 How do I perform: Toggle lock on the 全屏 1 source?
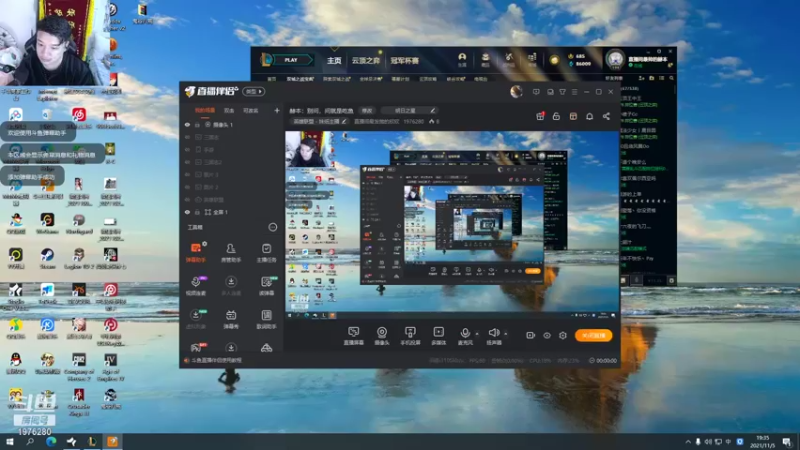point(197,212)
